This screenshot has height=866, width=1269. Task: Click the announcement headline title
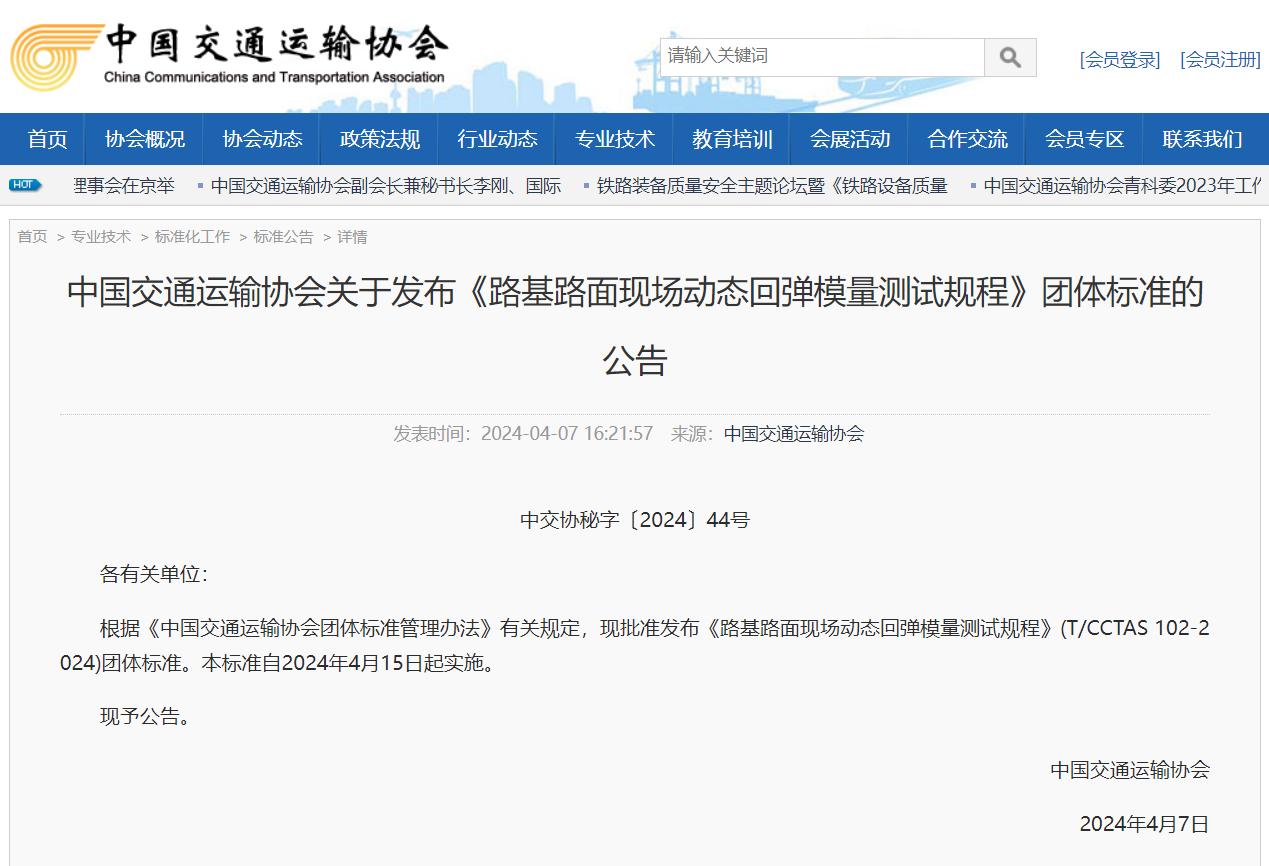635,326
